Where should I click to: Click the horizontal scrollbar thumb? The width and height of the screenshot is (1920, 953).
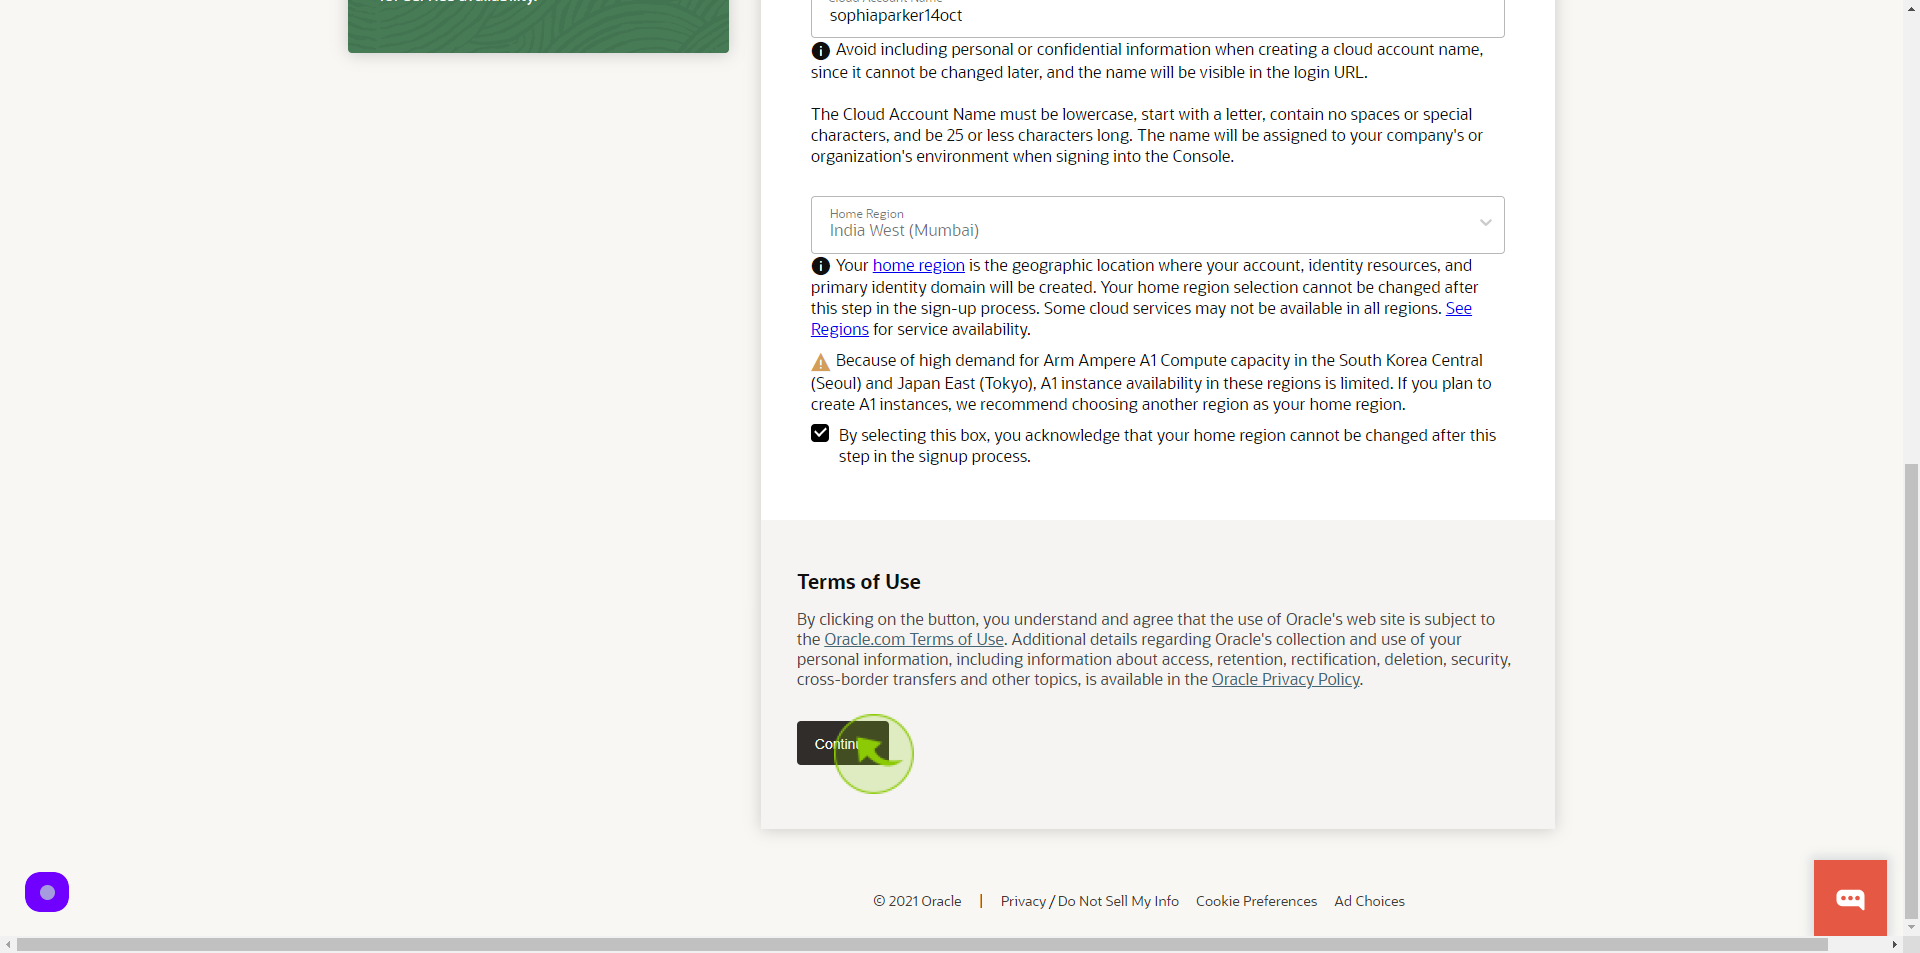point(922,945)
